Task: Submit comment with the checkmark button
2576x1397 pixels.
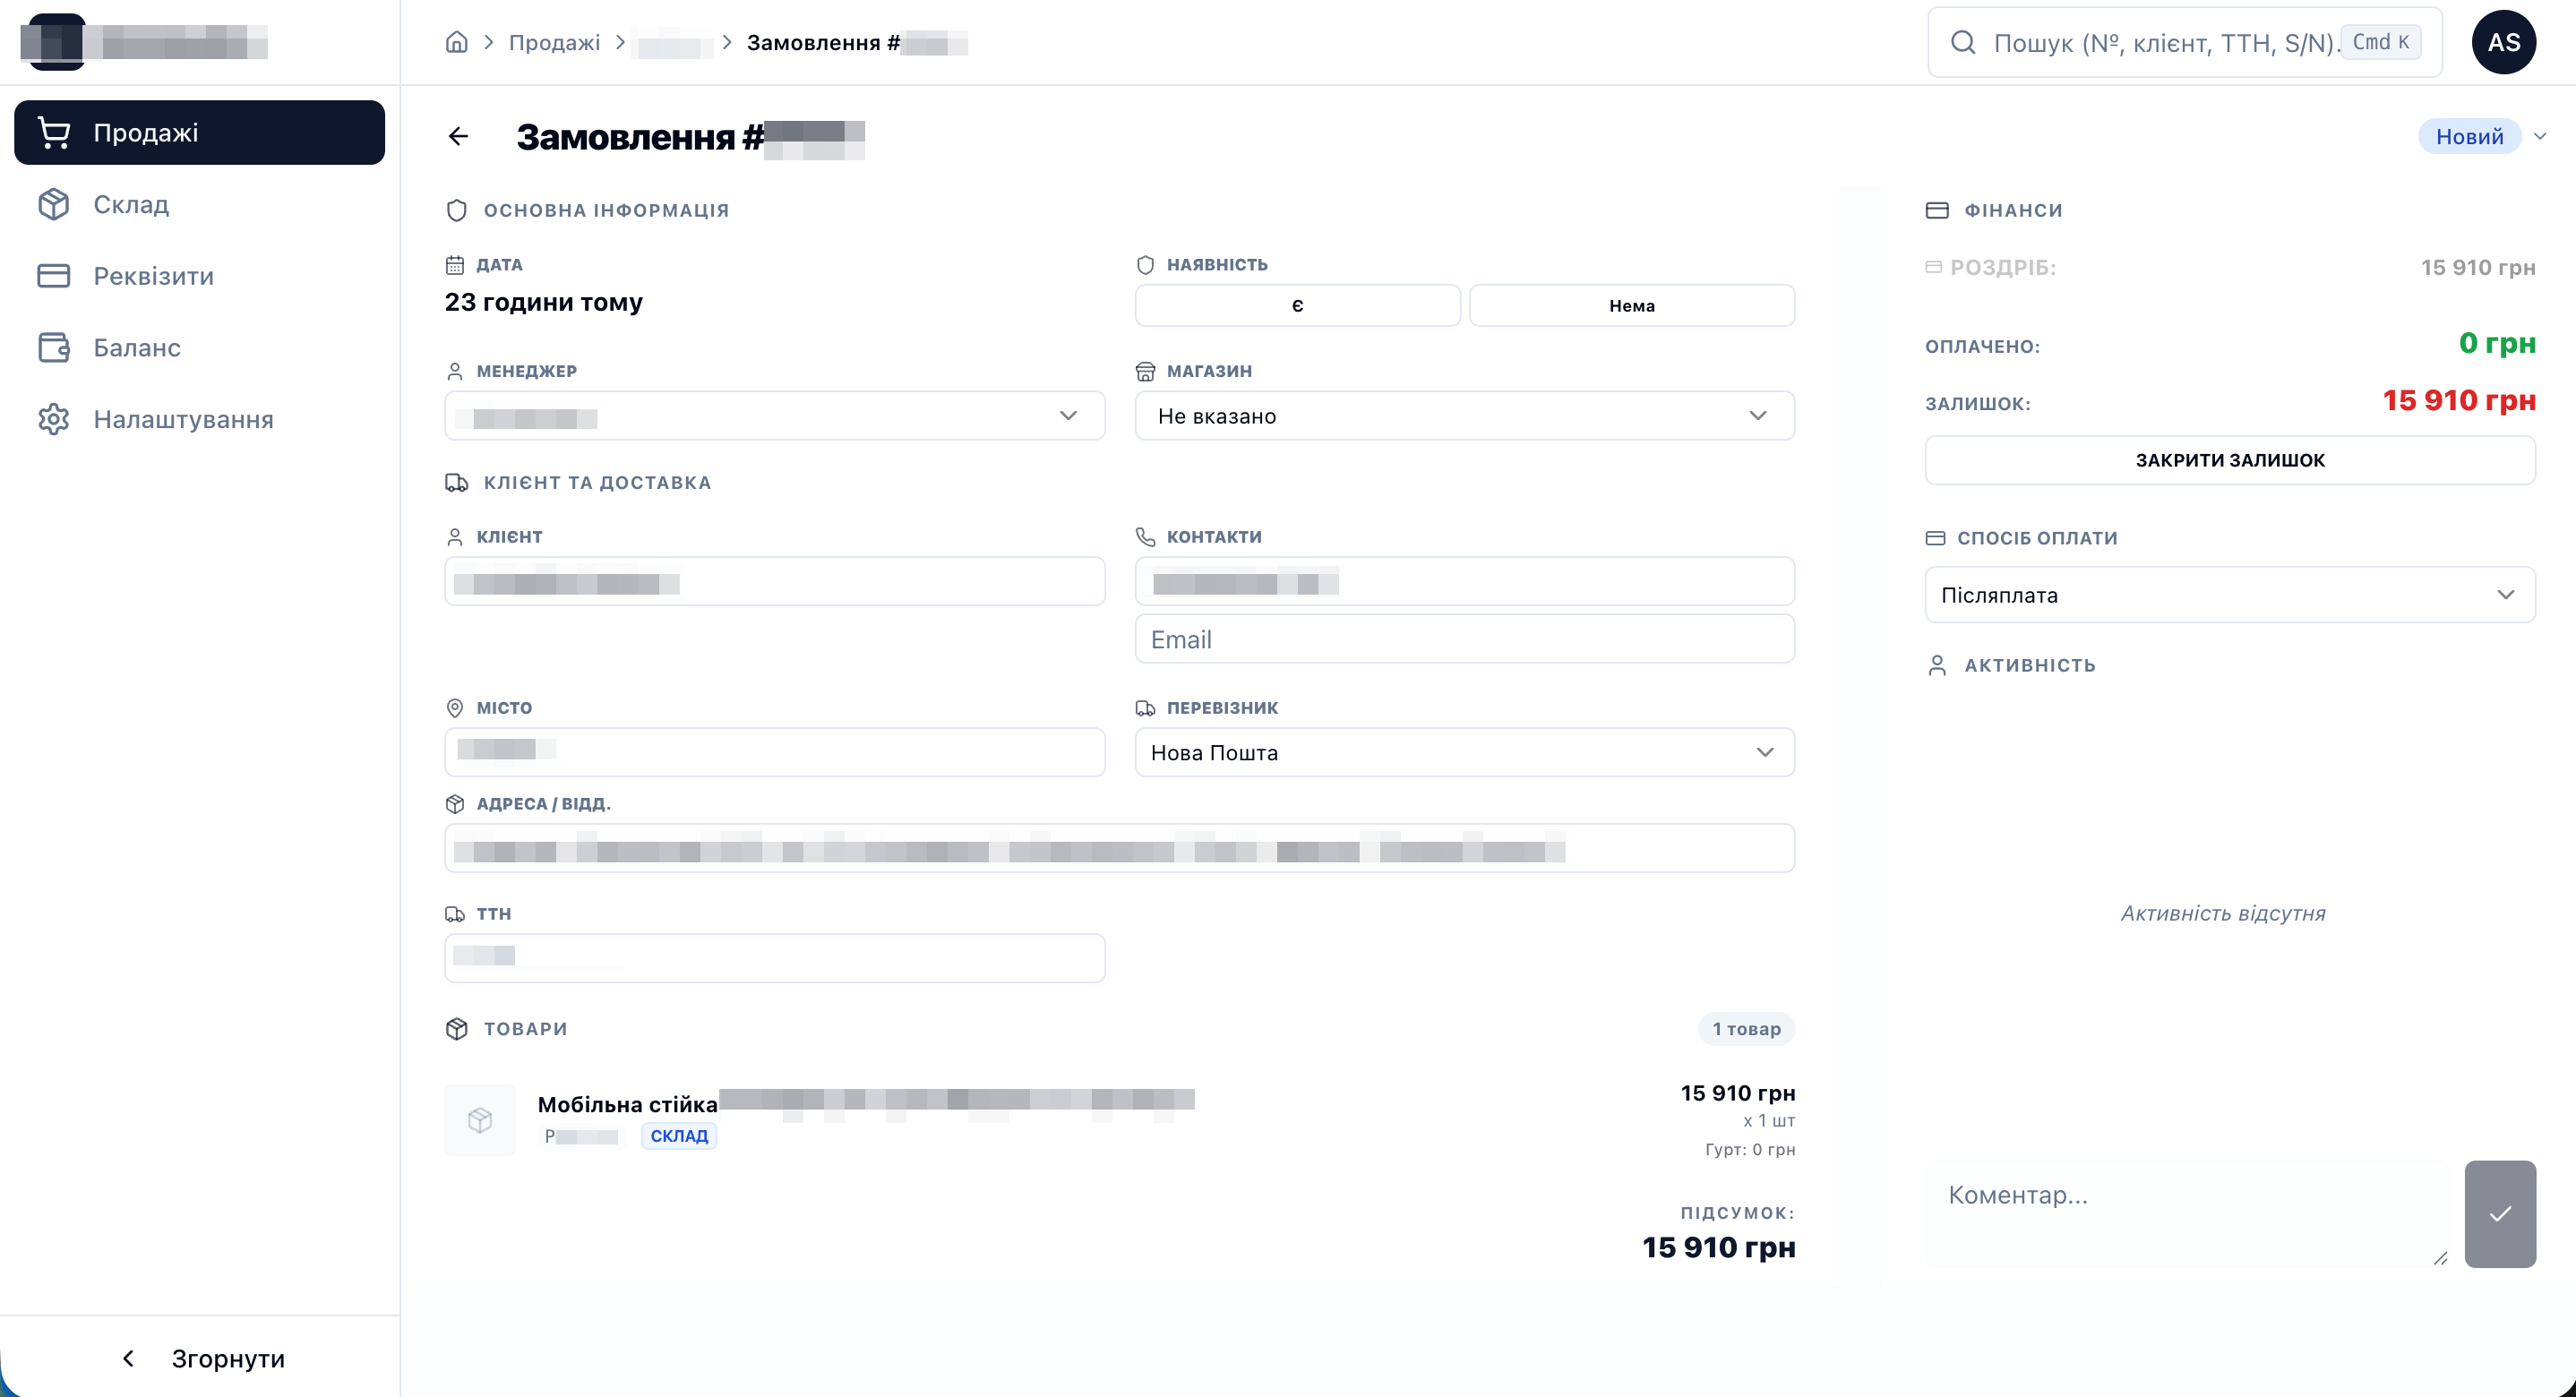Action: 2499,1213
